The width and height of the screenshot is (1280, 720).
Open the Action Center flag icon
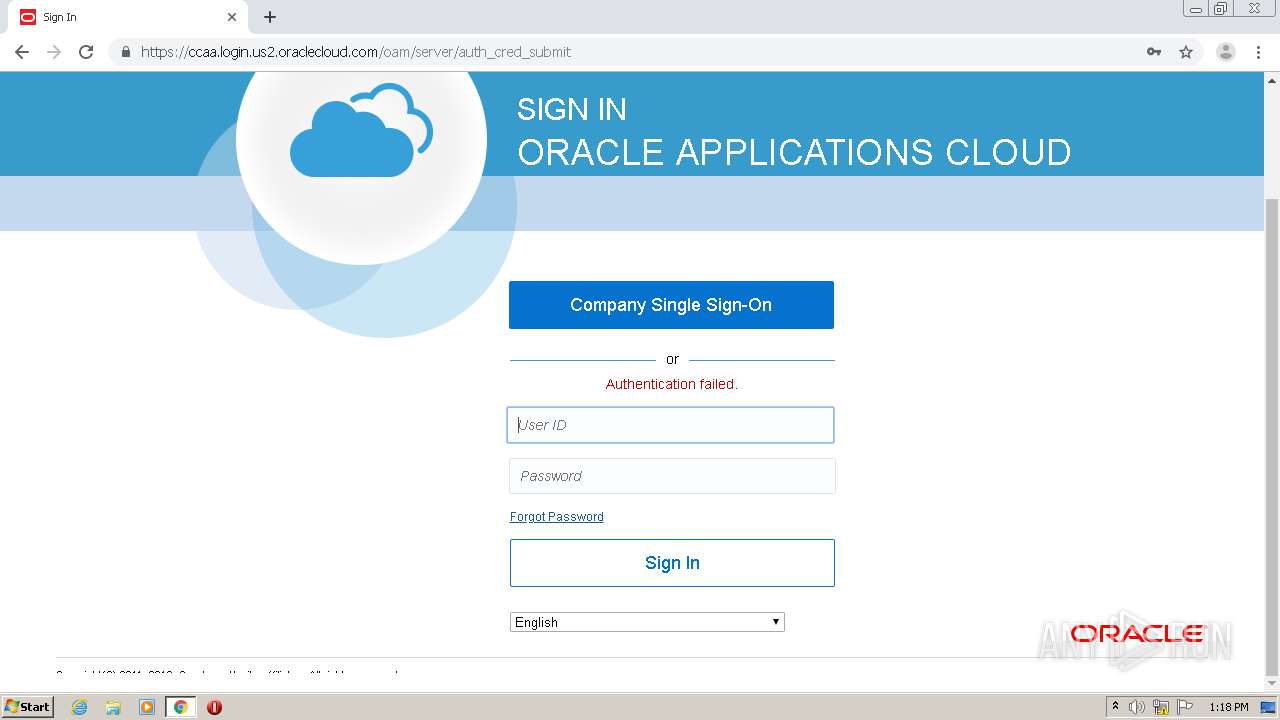1185,707
